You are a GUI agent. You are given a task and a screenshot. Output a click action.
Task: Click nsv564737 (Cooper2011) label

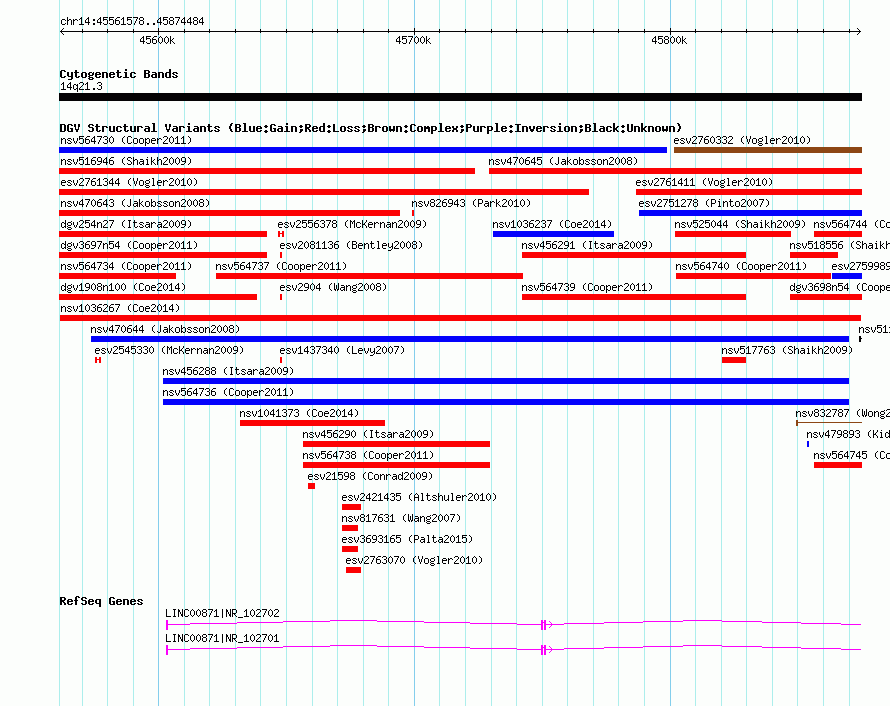point(281,266)
